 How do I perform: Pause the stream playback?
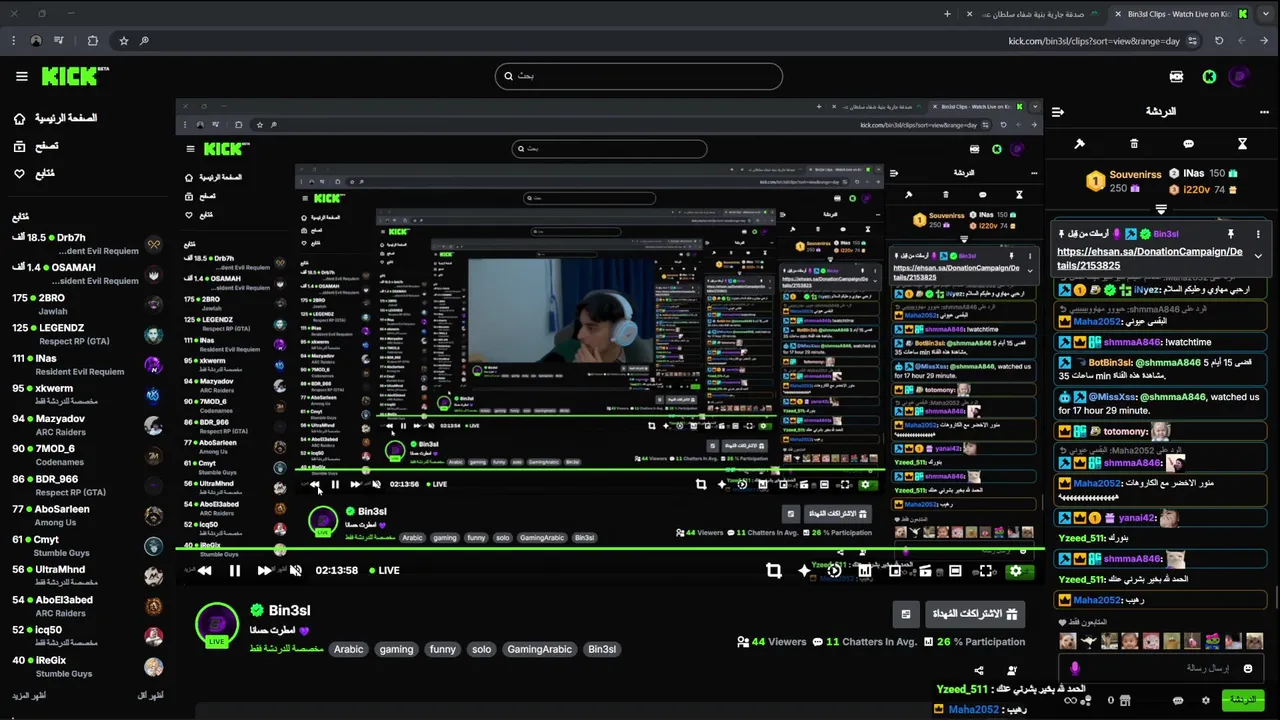tap(234, 571)
